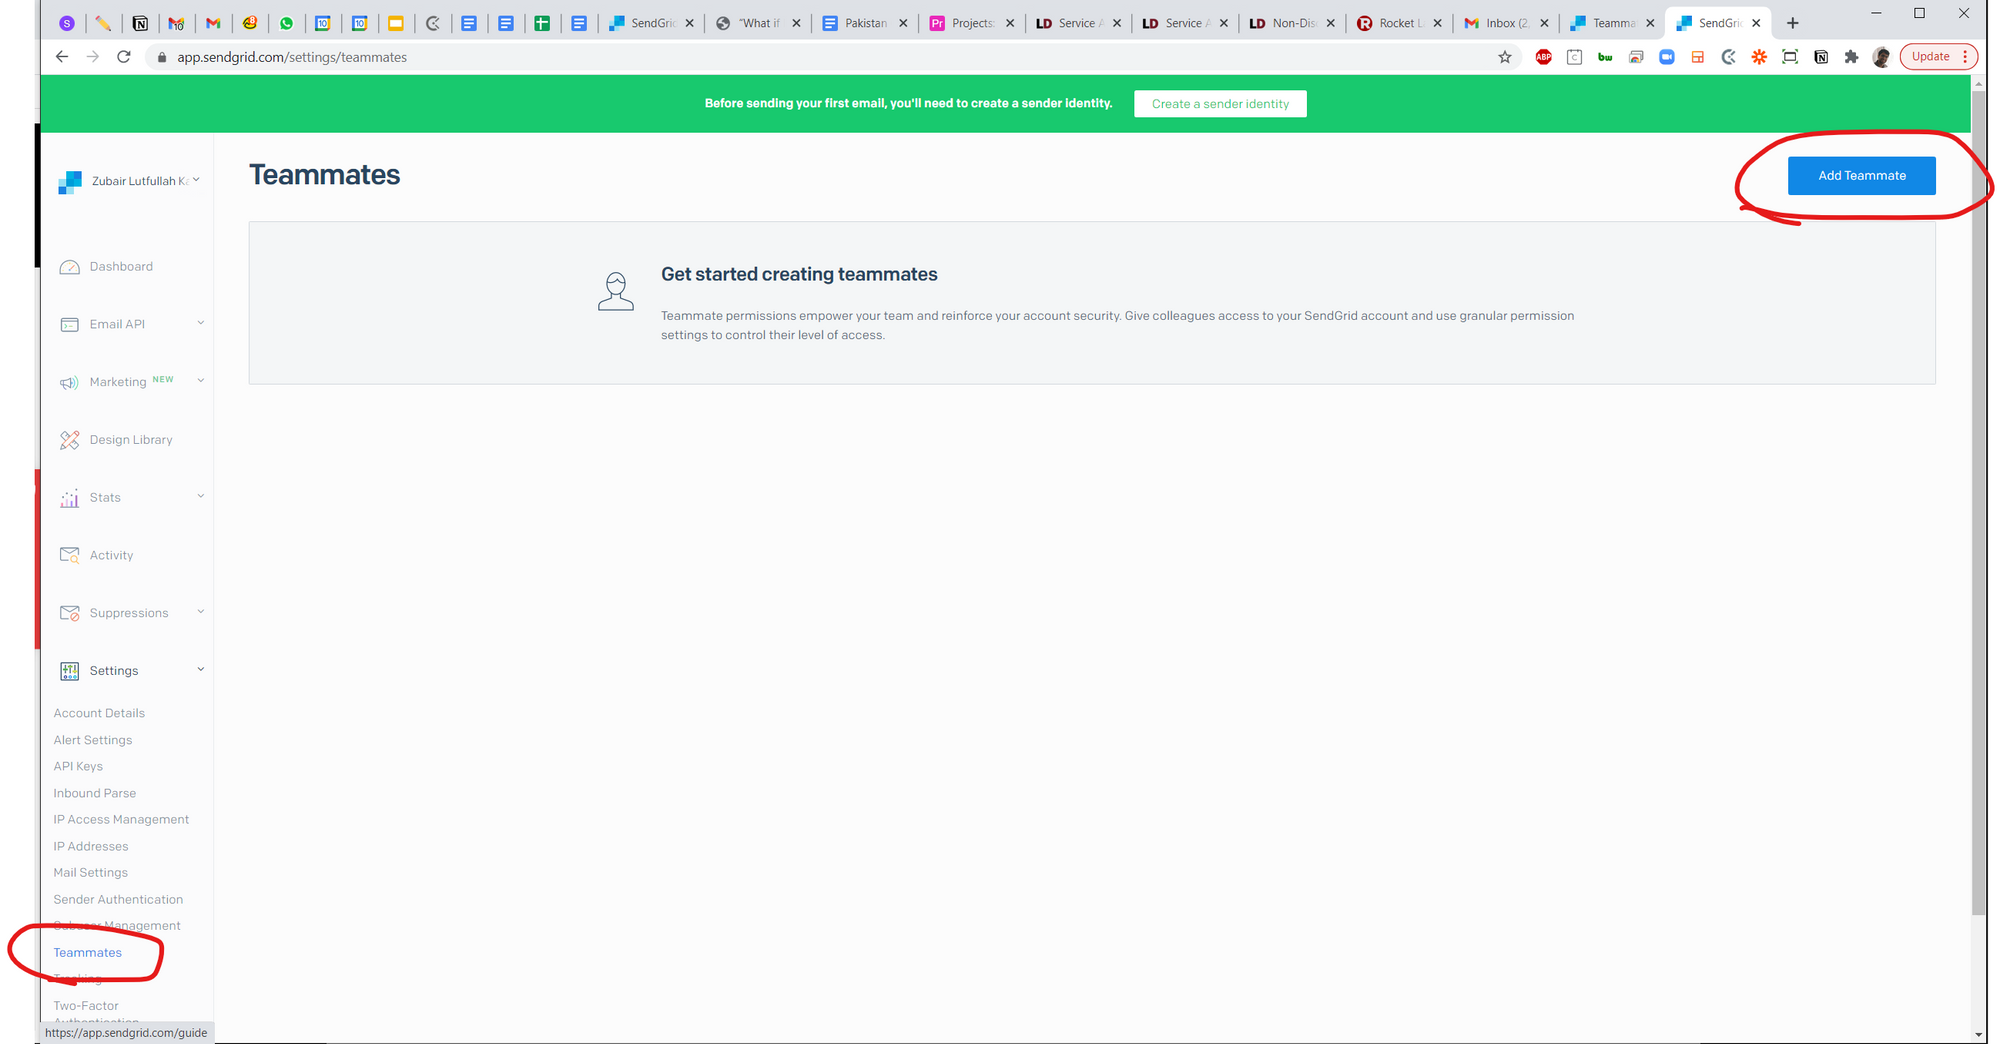Click the Settings sliders icon
Screen dimensions: 2000x1044
69,671
